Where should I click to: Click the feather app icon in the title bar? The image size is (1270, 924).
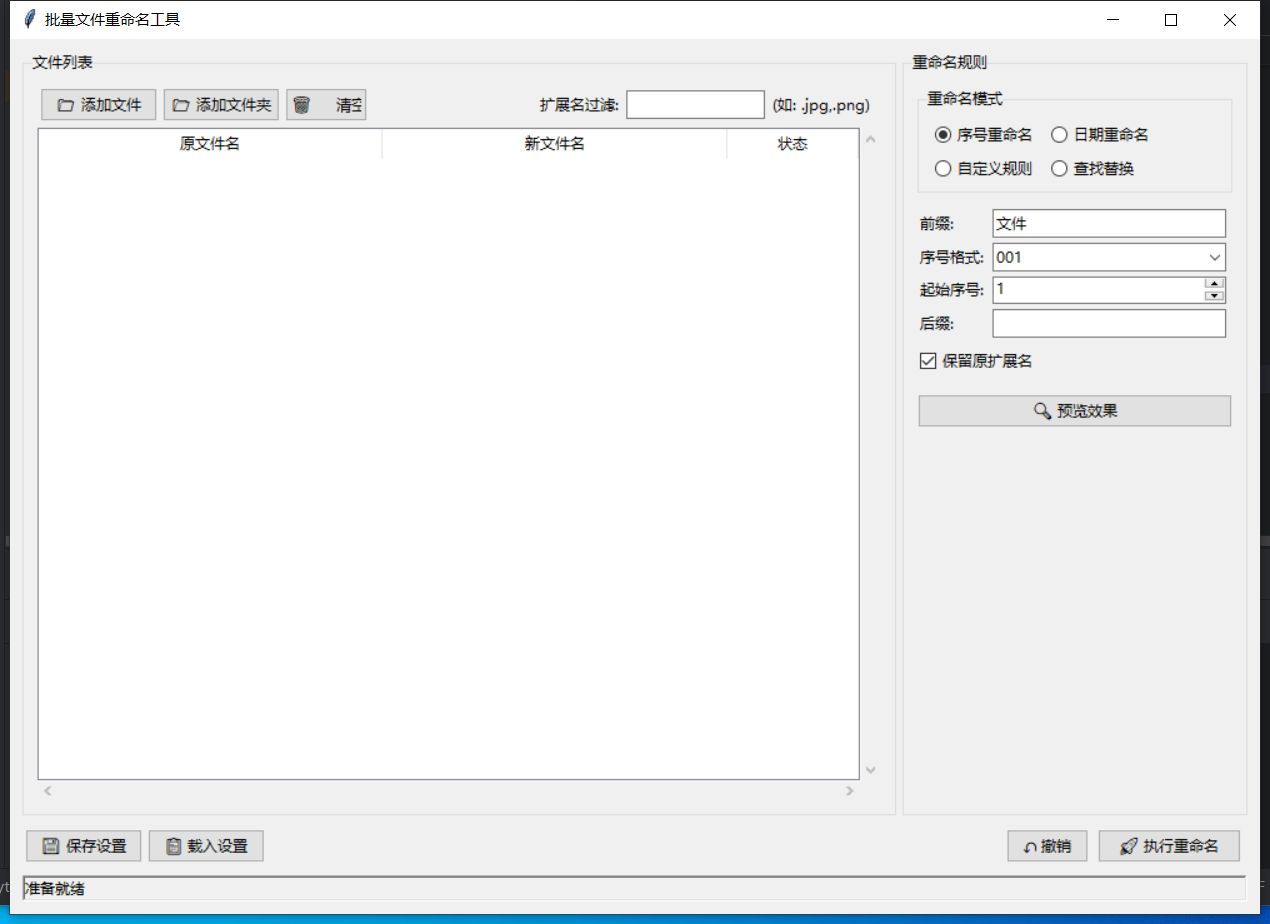point(29,19)
